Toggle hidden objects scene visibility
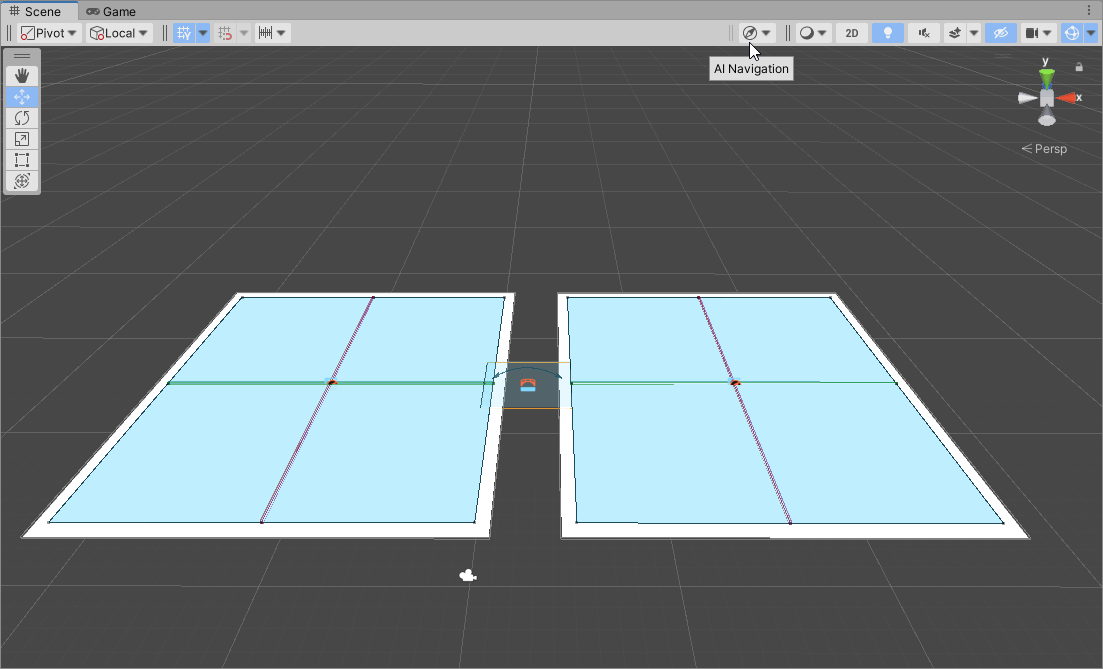The width and height of the screenshot is (1103, 669). (x=999, y=33)
